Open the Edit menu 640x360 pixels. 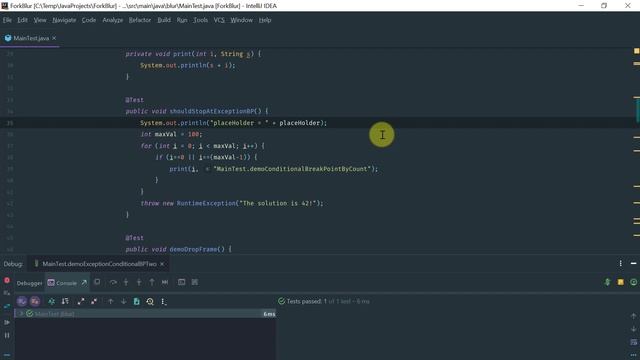click(x=22, y=20)
